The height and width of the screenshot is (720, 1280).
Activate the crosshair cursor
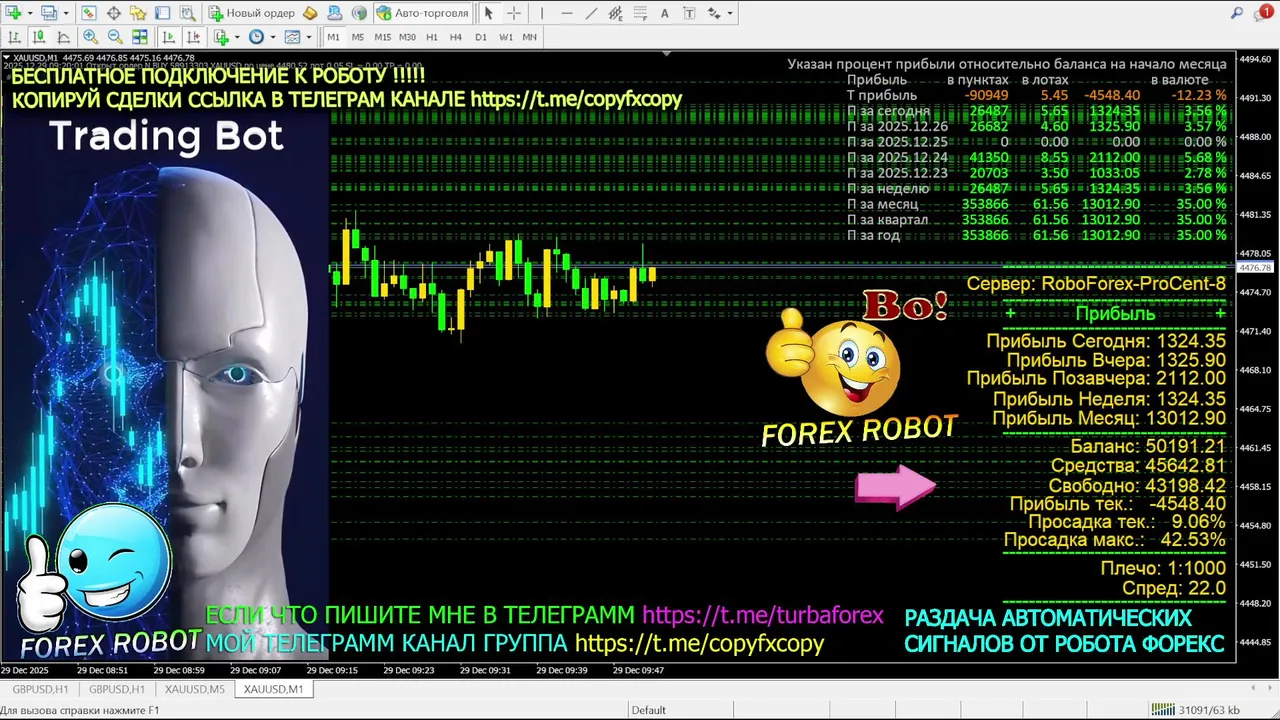coord(514,13)
